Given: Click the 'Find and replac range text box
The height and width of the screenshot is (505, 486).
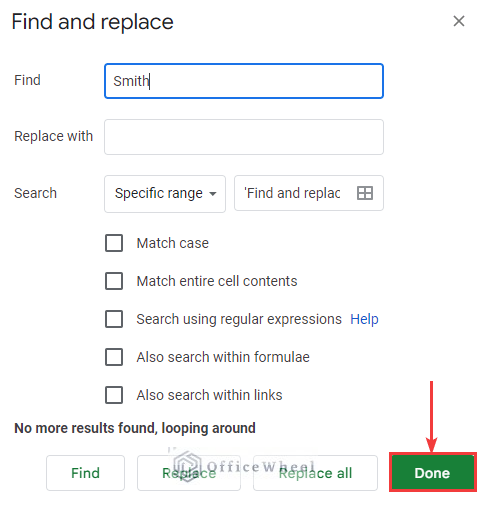Looking at the screenshot, I should point(309,193).
